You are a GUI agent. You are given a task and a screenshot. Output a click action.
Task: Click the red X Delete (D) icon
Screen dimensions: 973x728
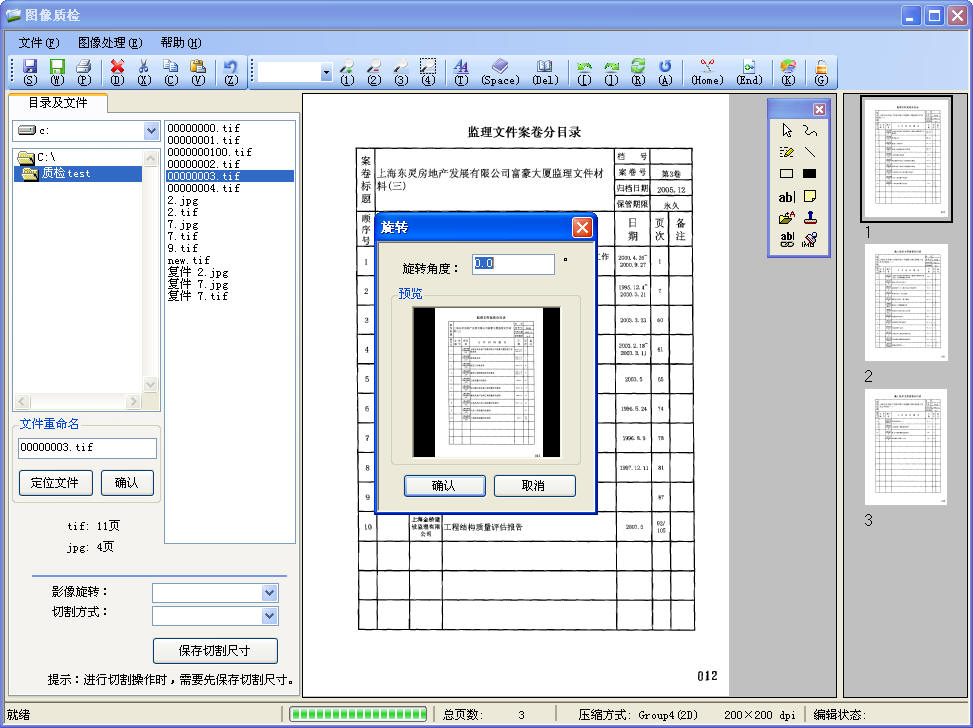117,68
